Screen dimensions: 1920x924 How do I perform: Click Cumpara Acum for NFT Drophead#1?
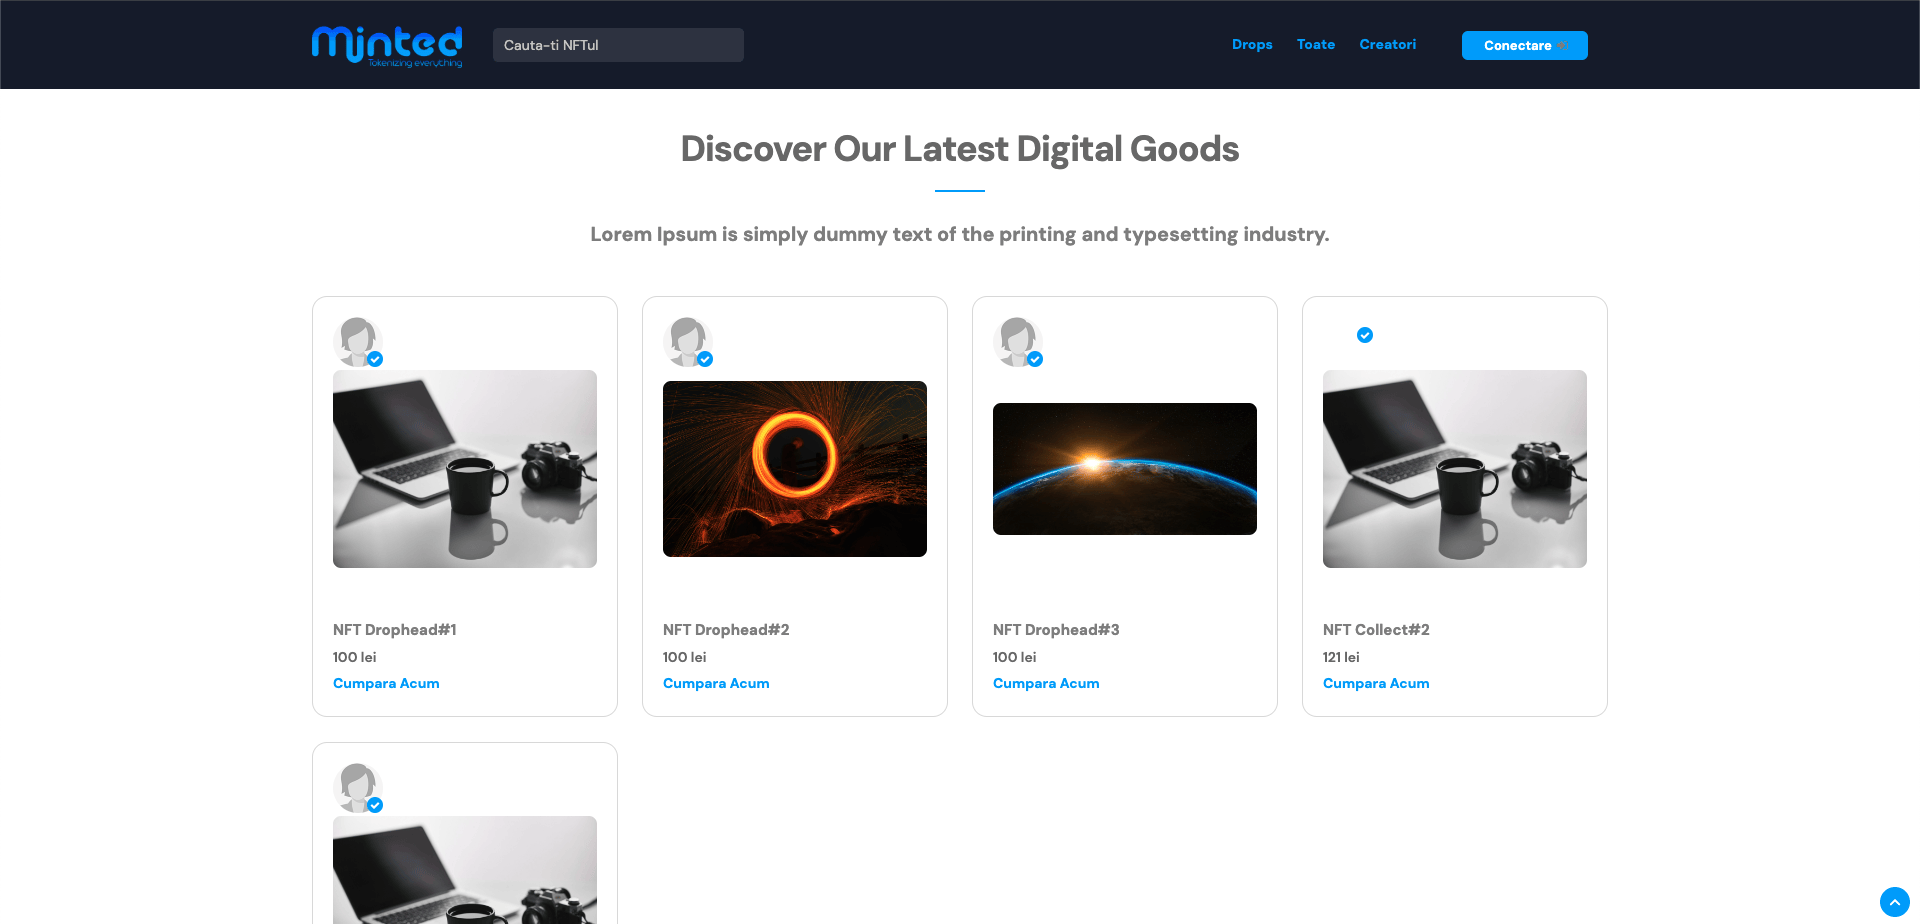[x=386, y=684]
